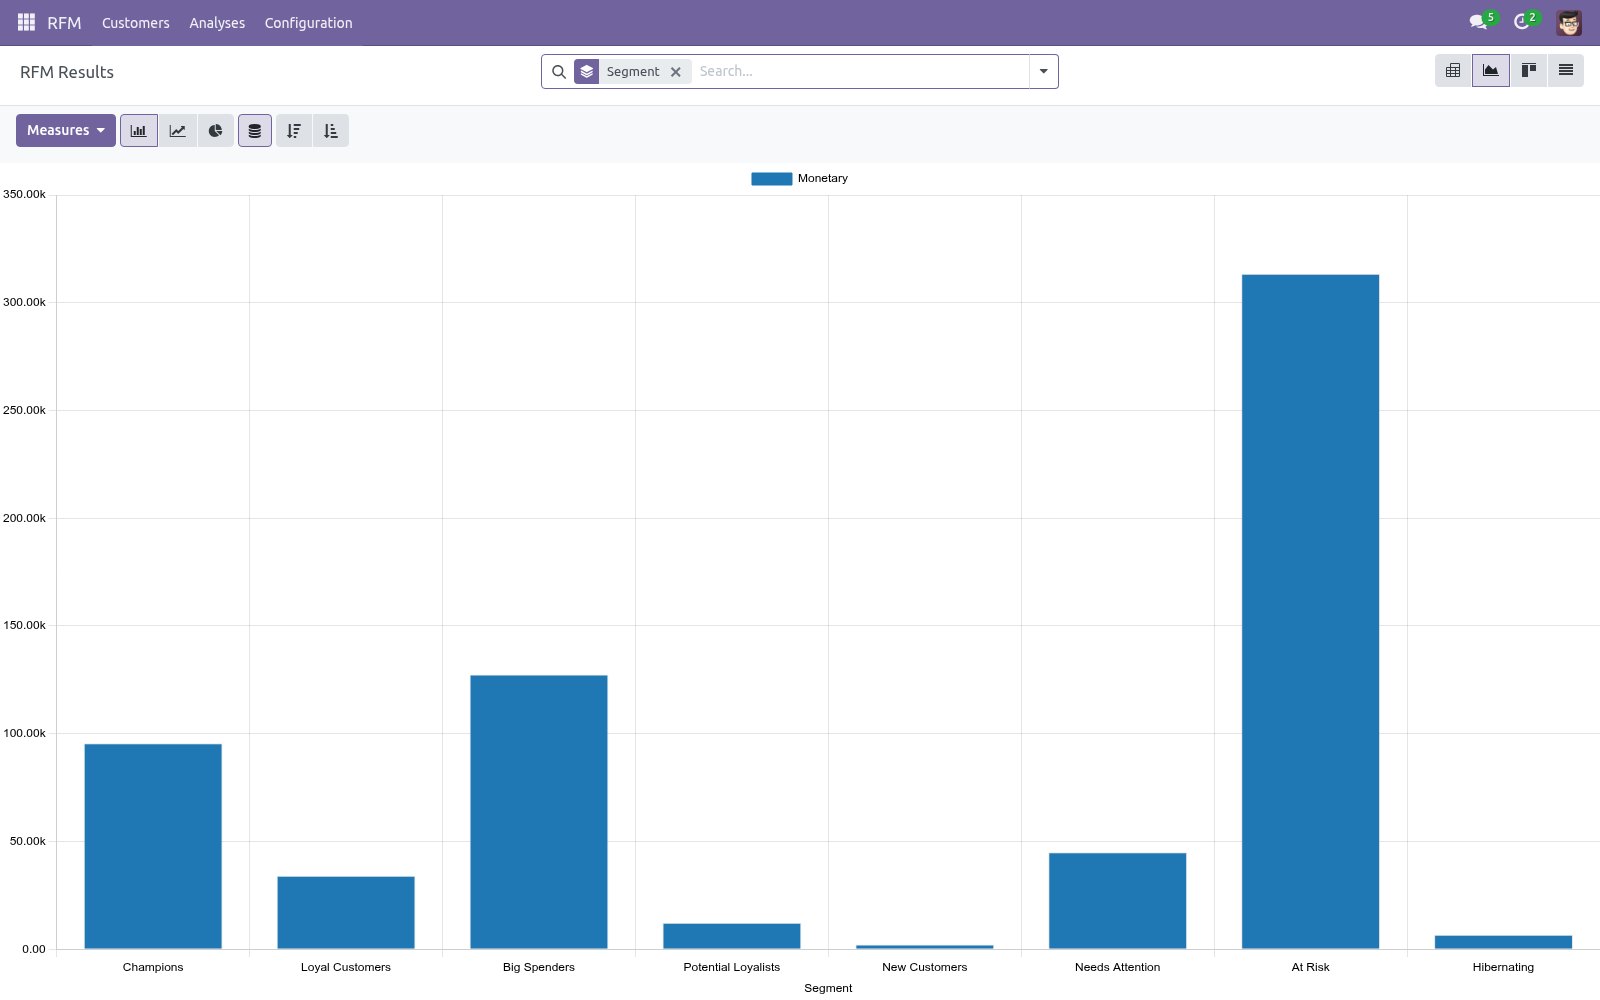Viewport: 1600px width, 1000px height.
Task: Click the Champions axis label
Action: pyautogui.click(x=153, y=967)
